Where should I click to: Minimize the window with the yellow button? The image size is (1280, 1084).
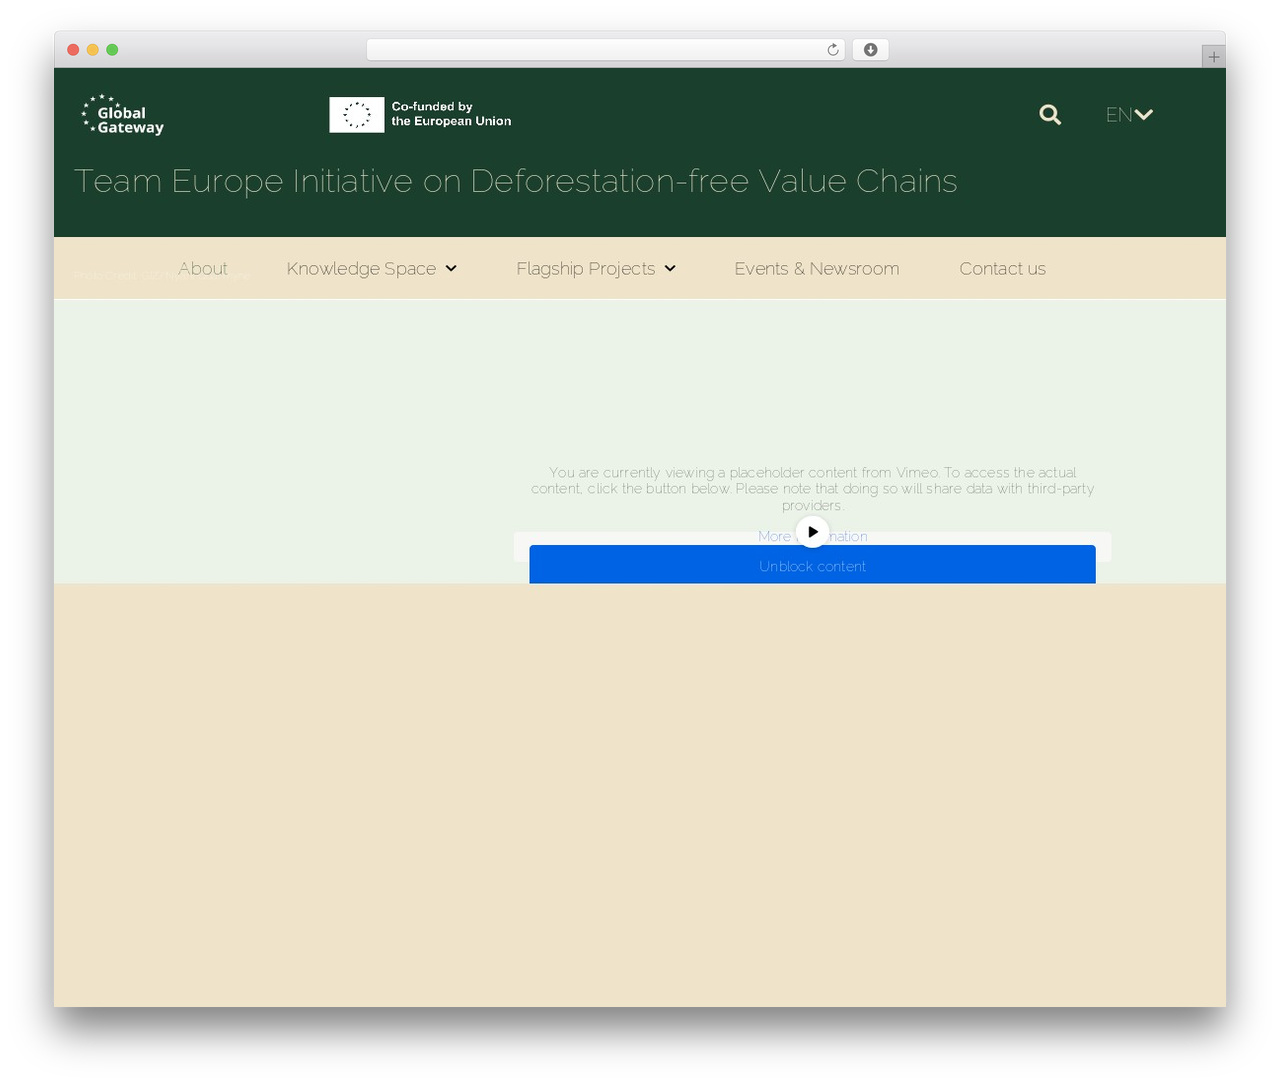click(x=92, y=50)
